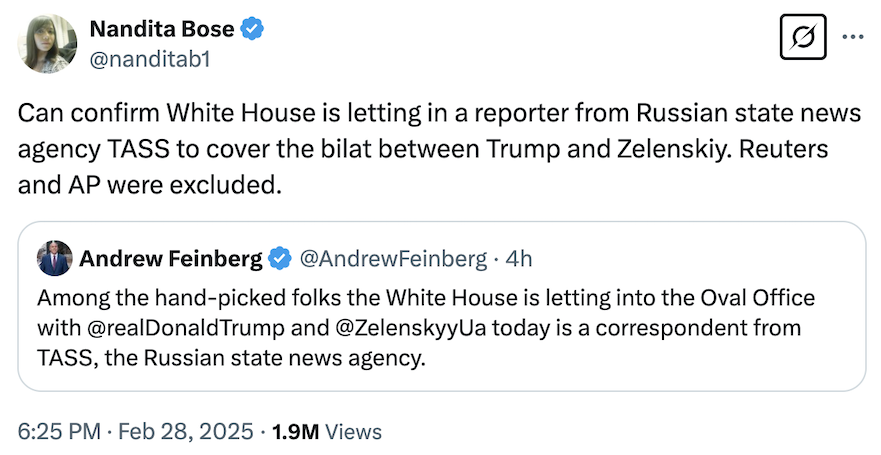Click the Andrew Feinberg display name
The height and width of the screenshot is (455, 881).
pos(170,260)
